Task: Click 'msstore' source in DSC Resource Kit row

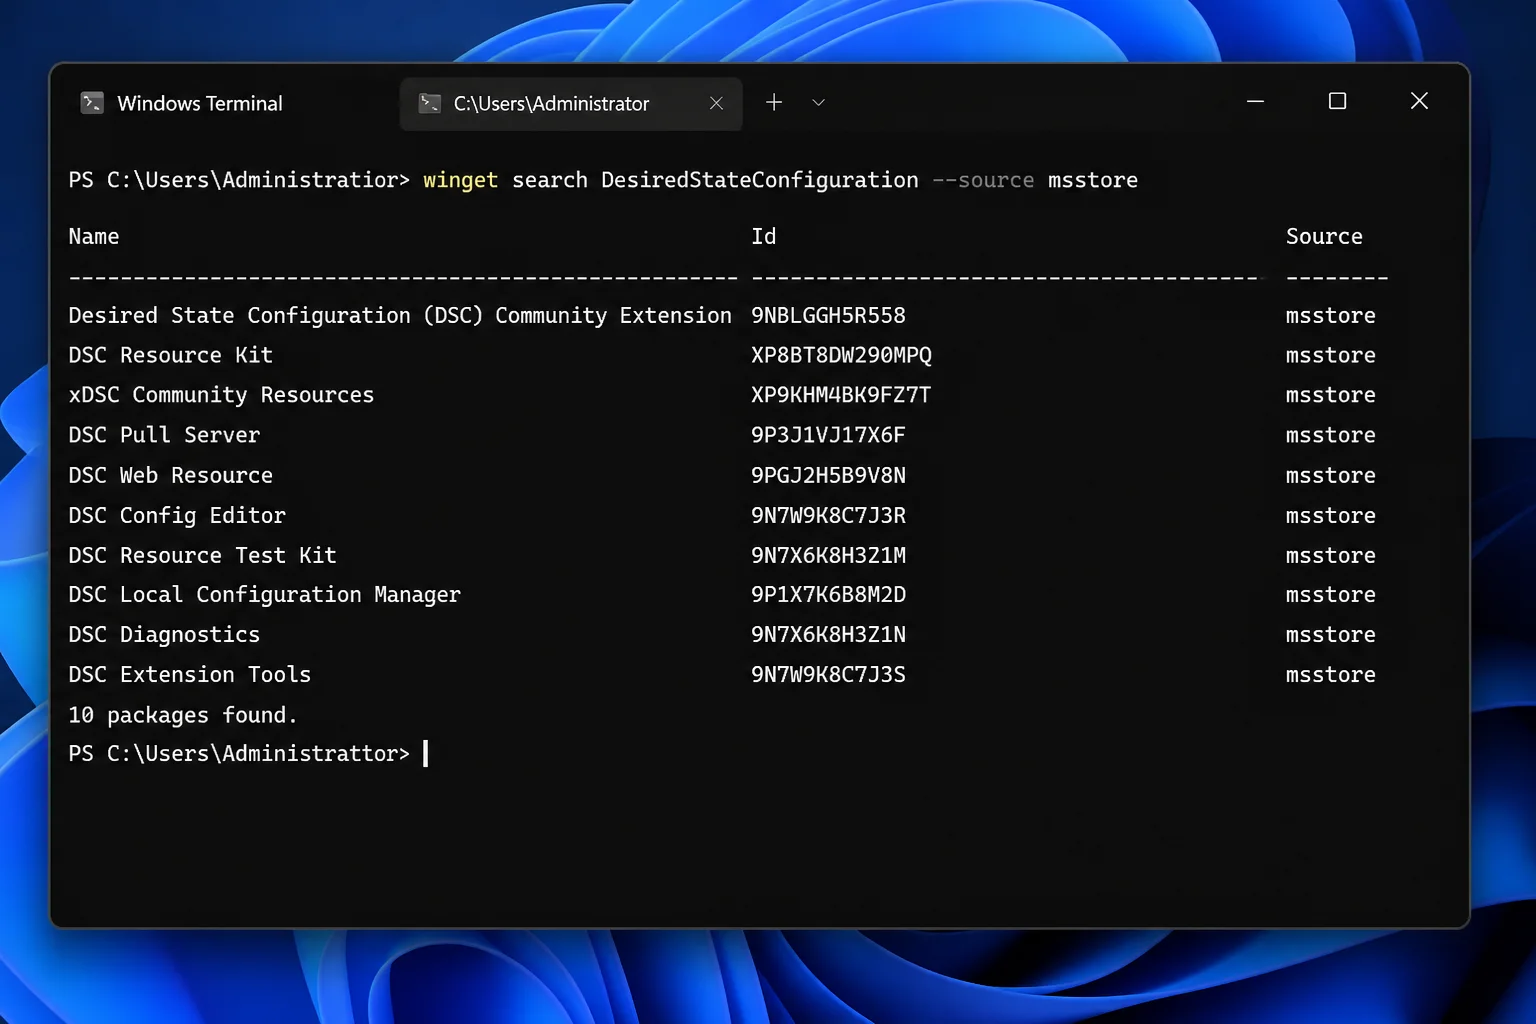Action: pos(1331,355)
